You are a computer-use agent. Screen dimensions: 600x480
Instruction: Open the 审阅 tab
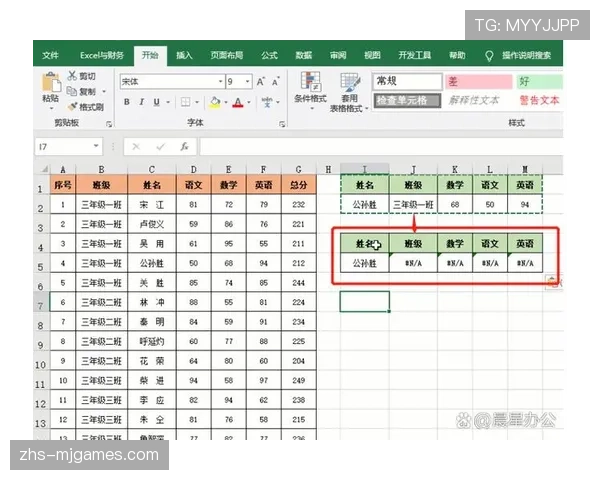pos(338,56)
